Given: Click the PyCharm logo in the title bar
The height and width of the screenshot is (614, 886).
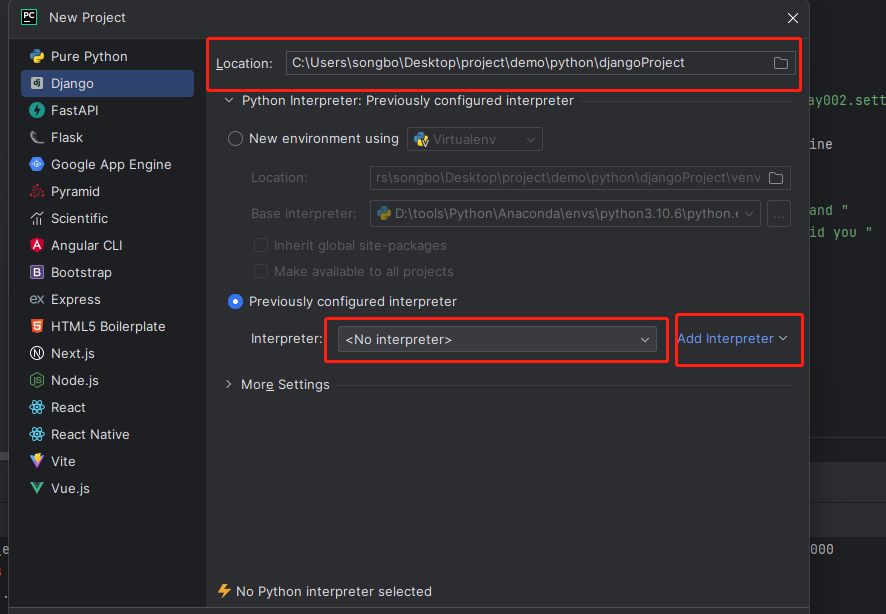Looking at the screenshot, I should pyautogui.click(x=29, y=18).
